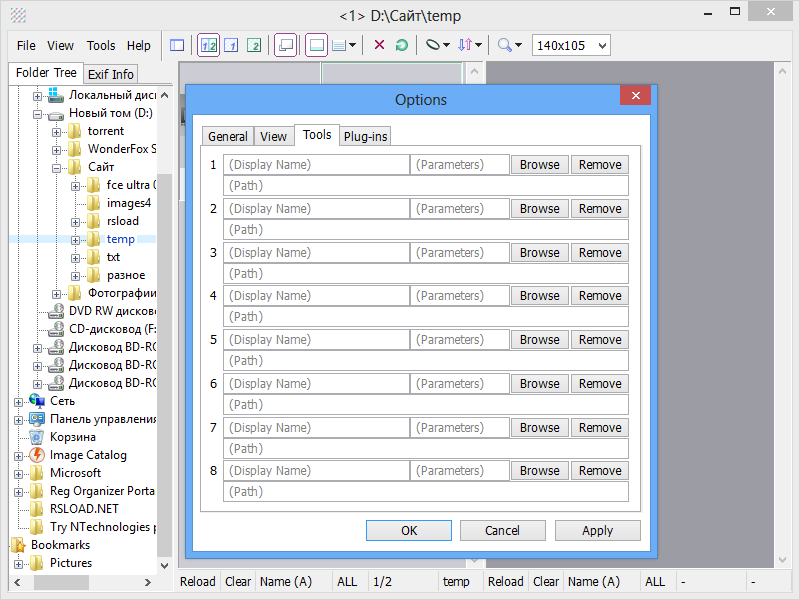
Task: Select RSLOAD.NET folder in tree
Action: [x=84, y=509]
